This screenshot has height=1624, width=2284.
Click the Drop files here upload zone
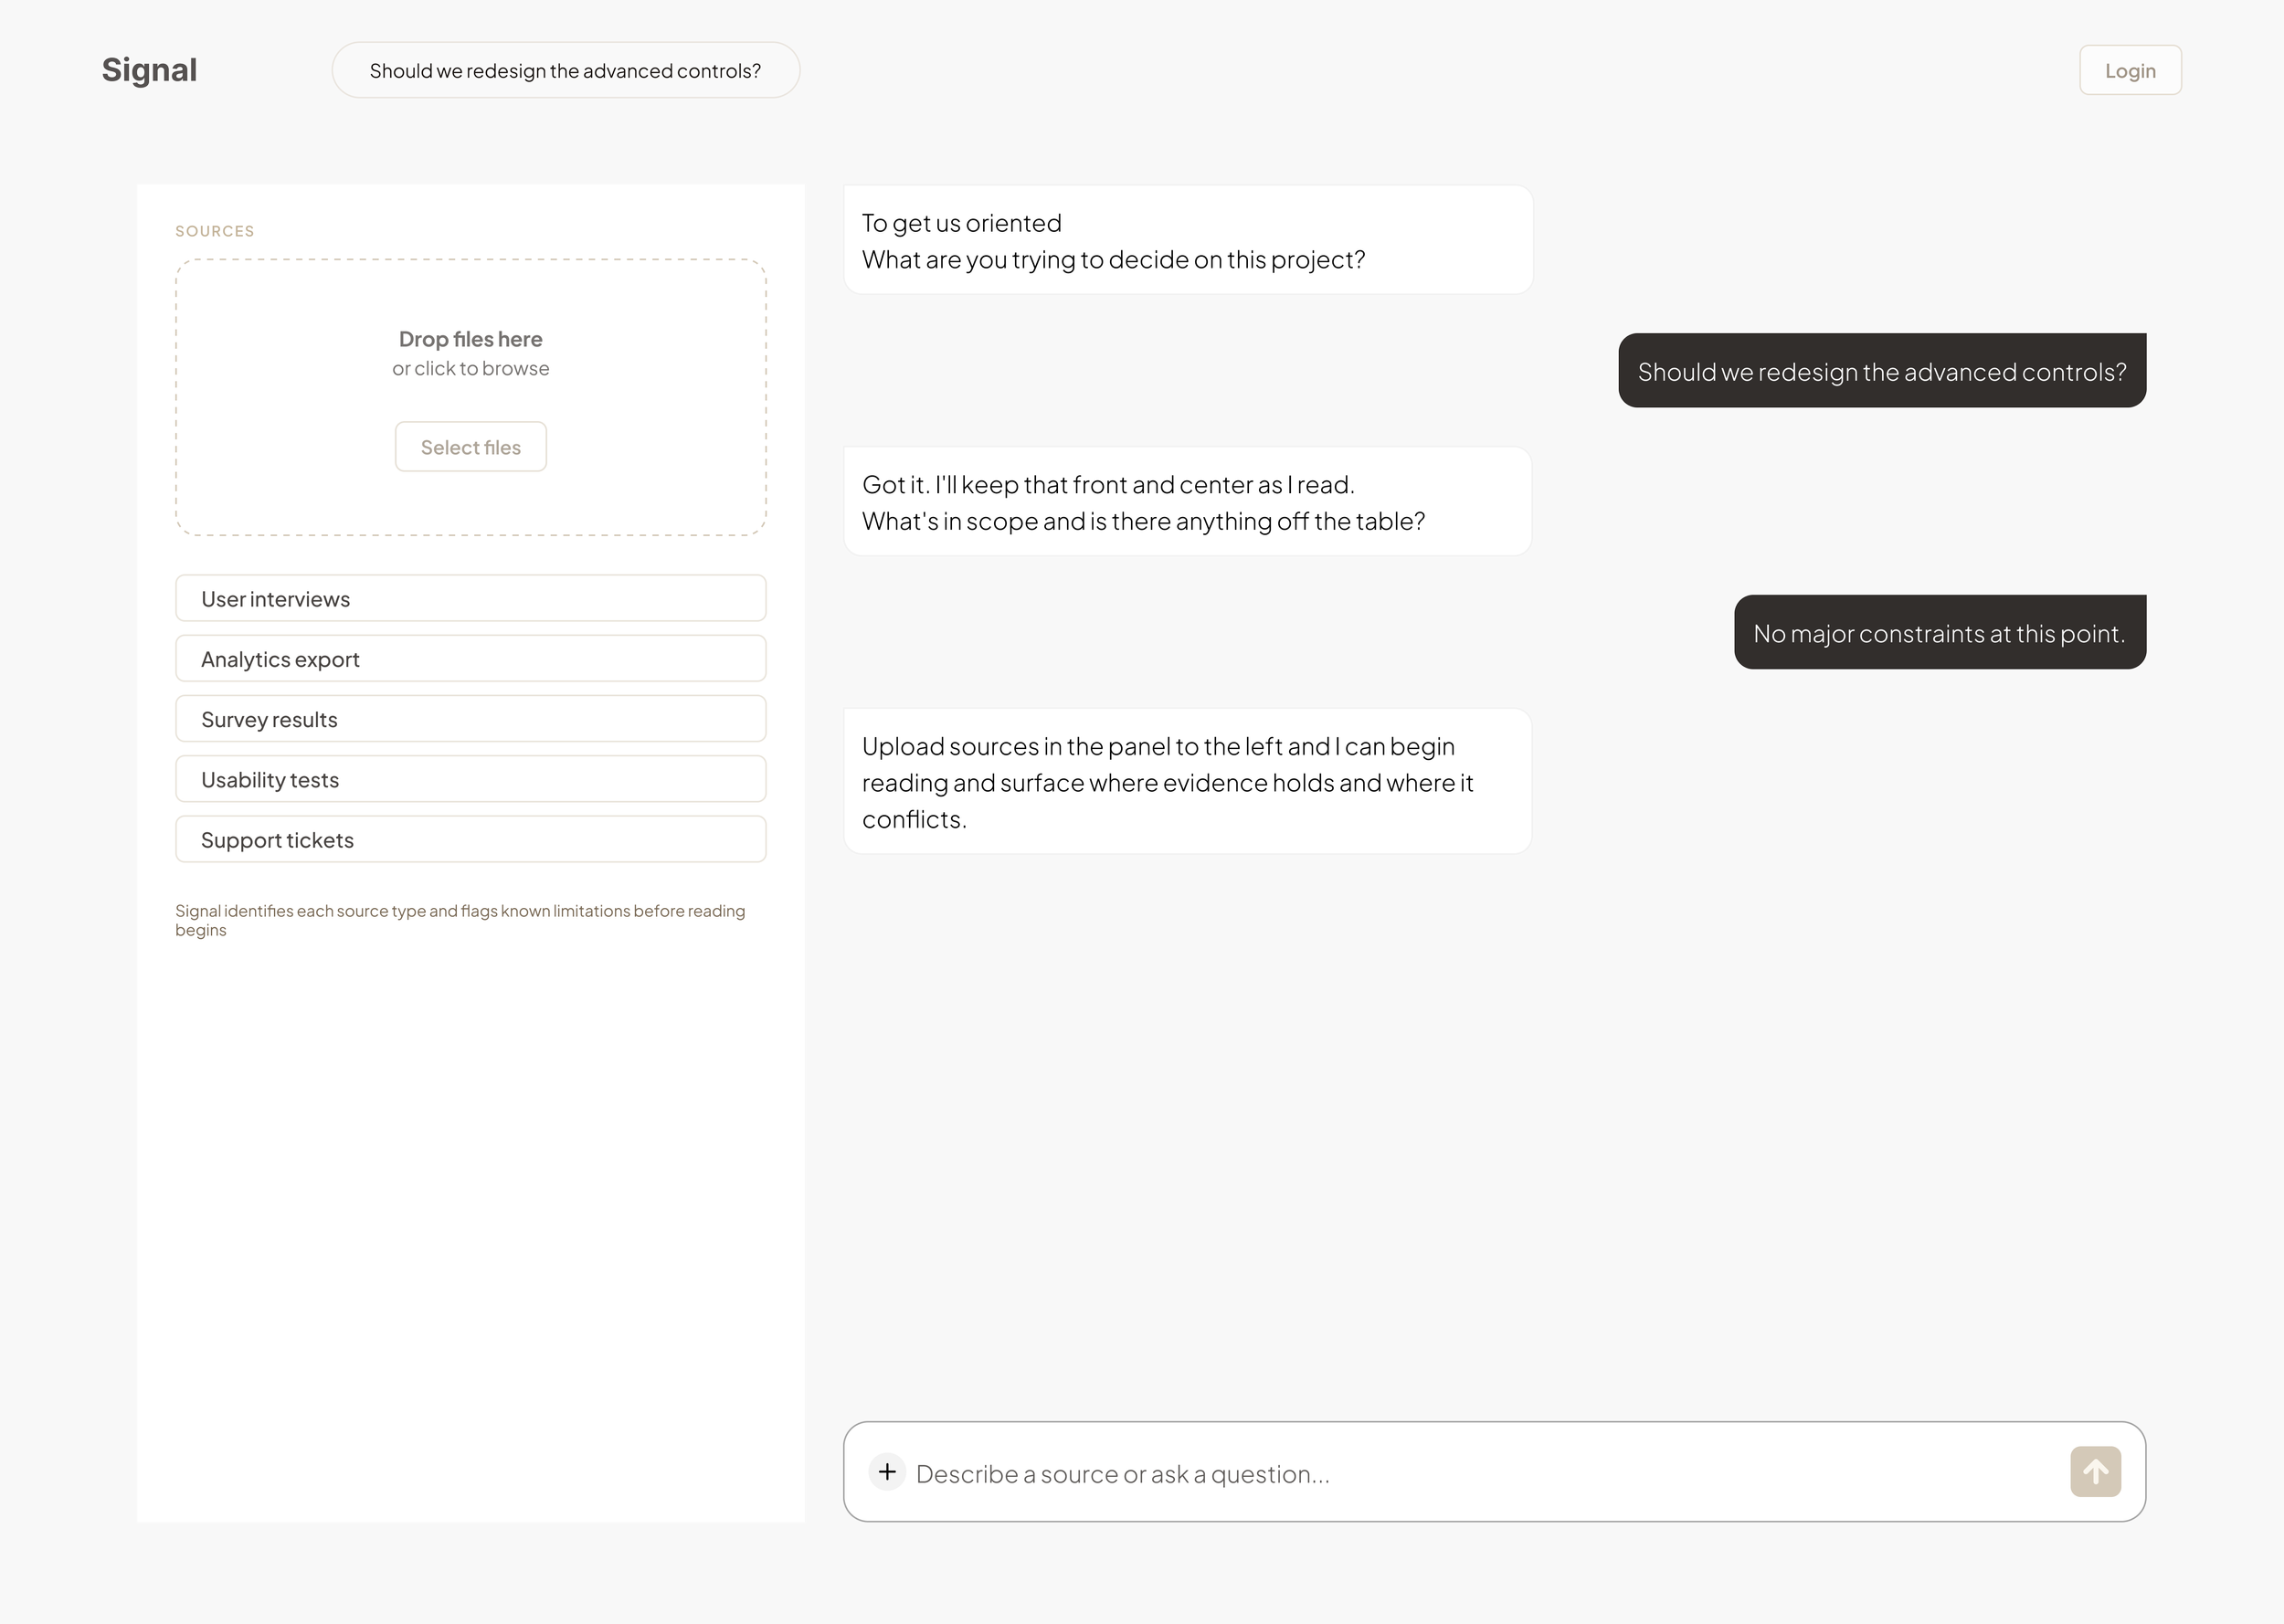click(471, 397)
